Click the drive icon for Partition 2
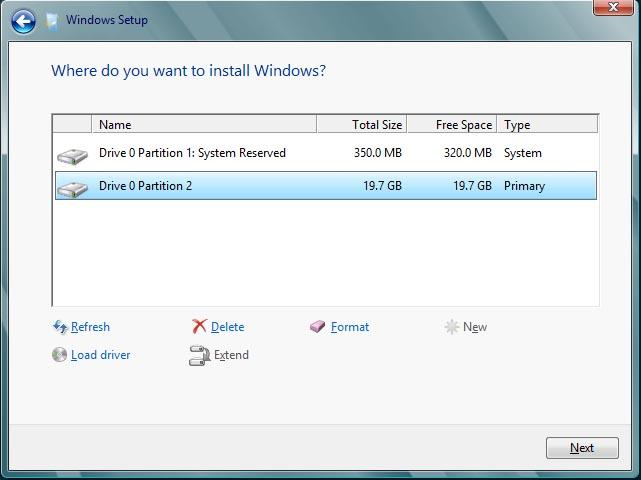Image resolution: width=641 pixels, height=480 pixels. coord(72,188)
